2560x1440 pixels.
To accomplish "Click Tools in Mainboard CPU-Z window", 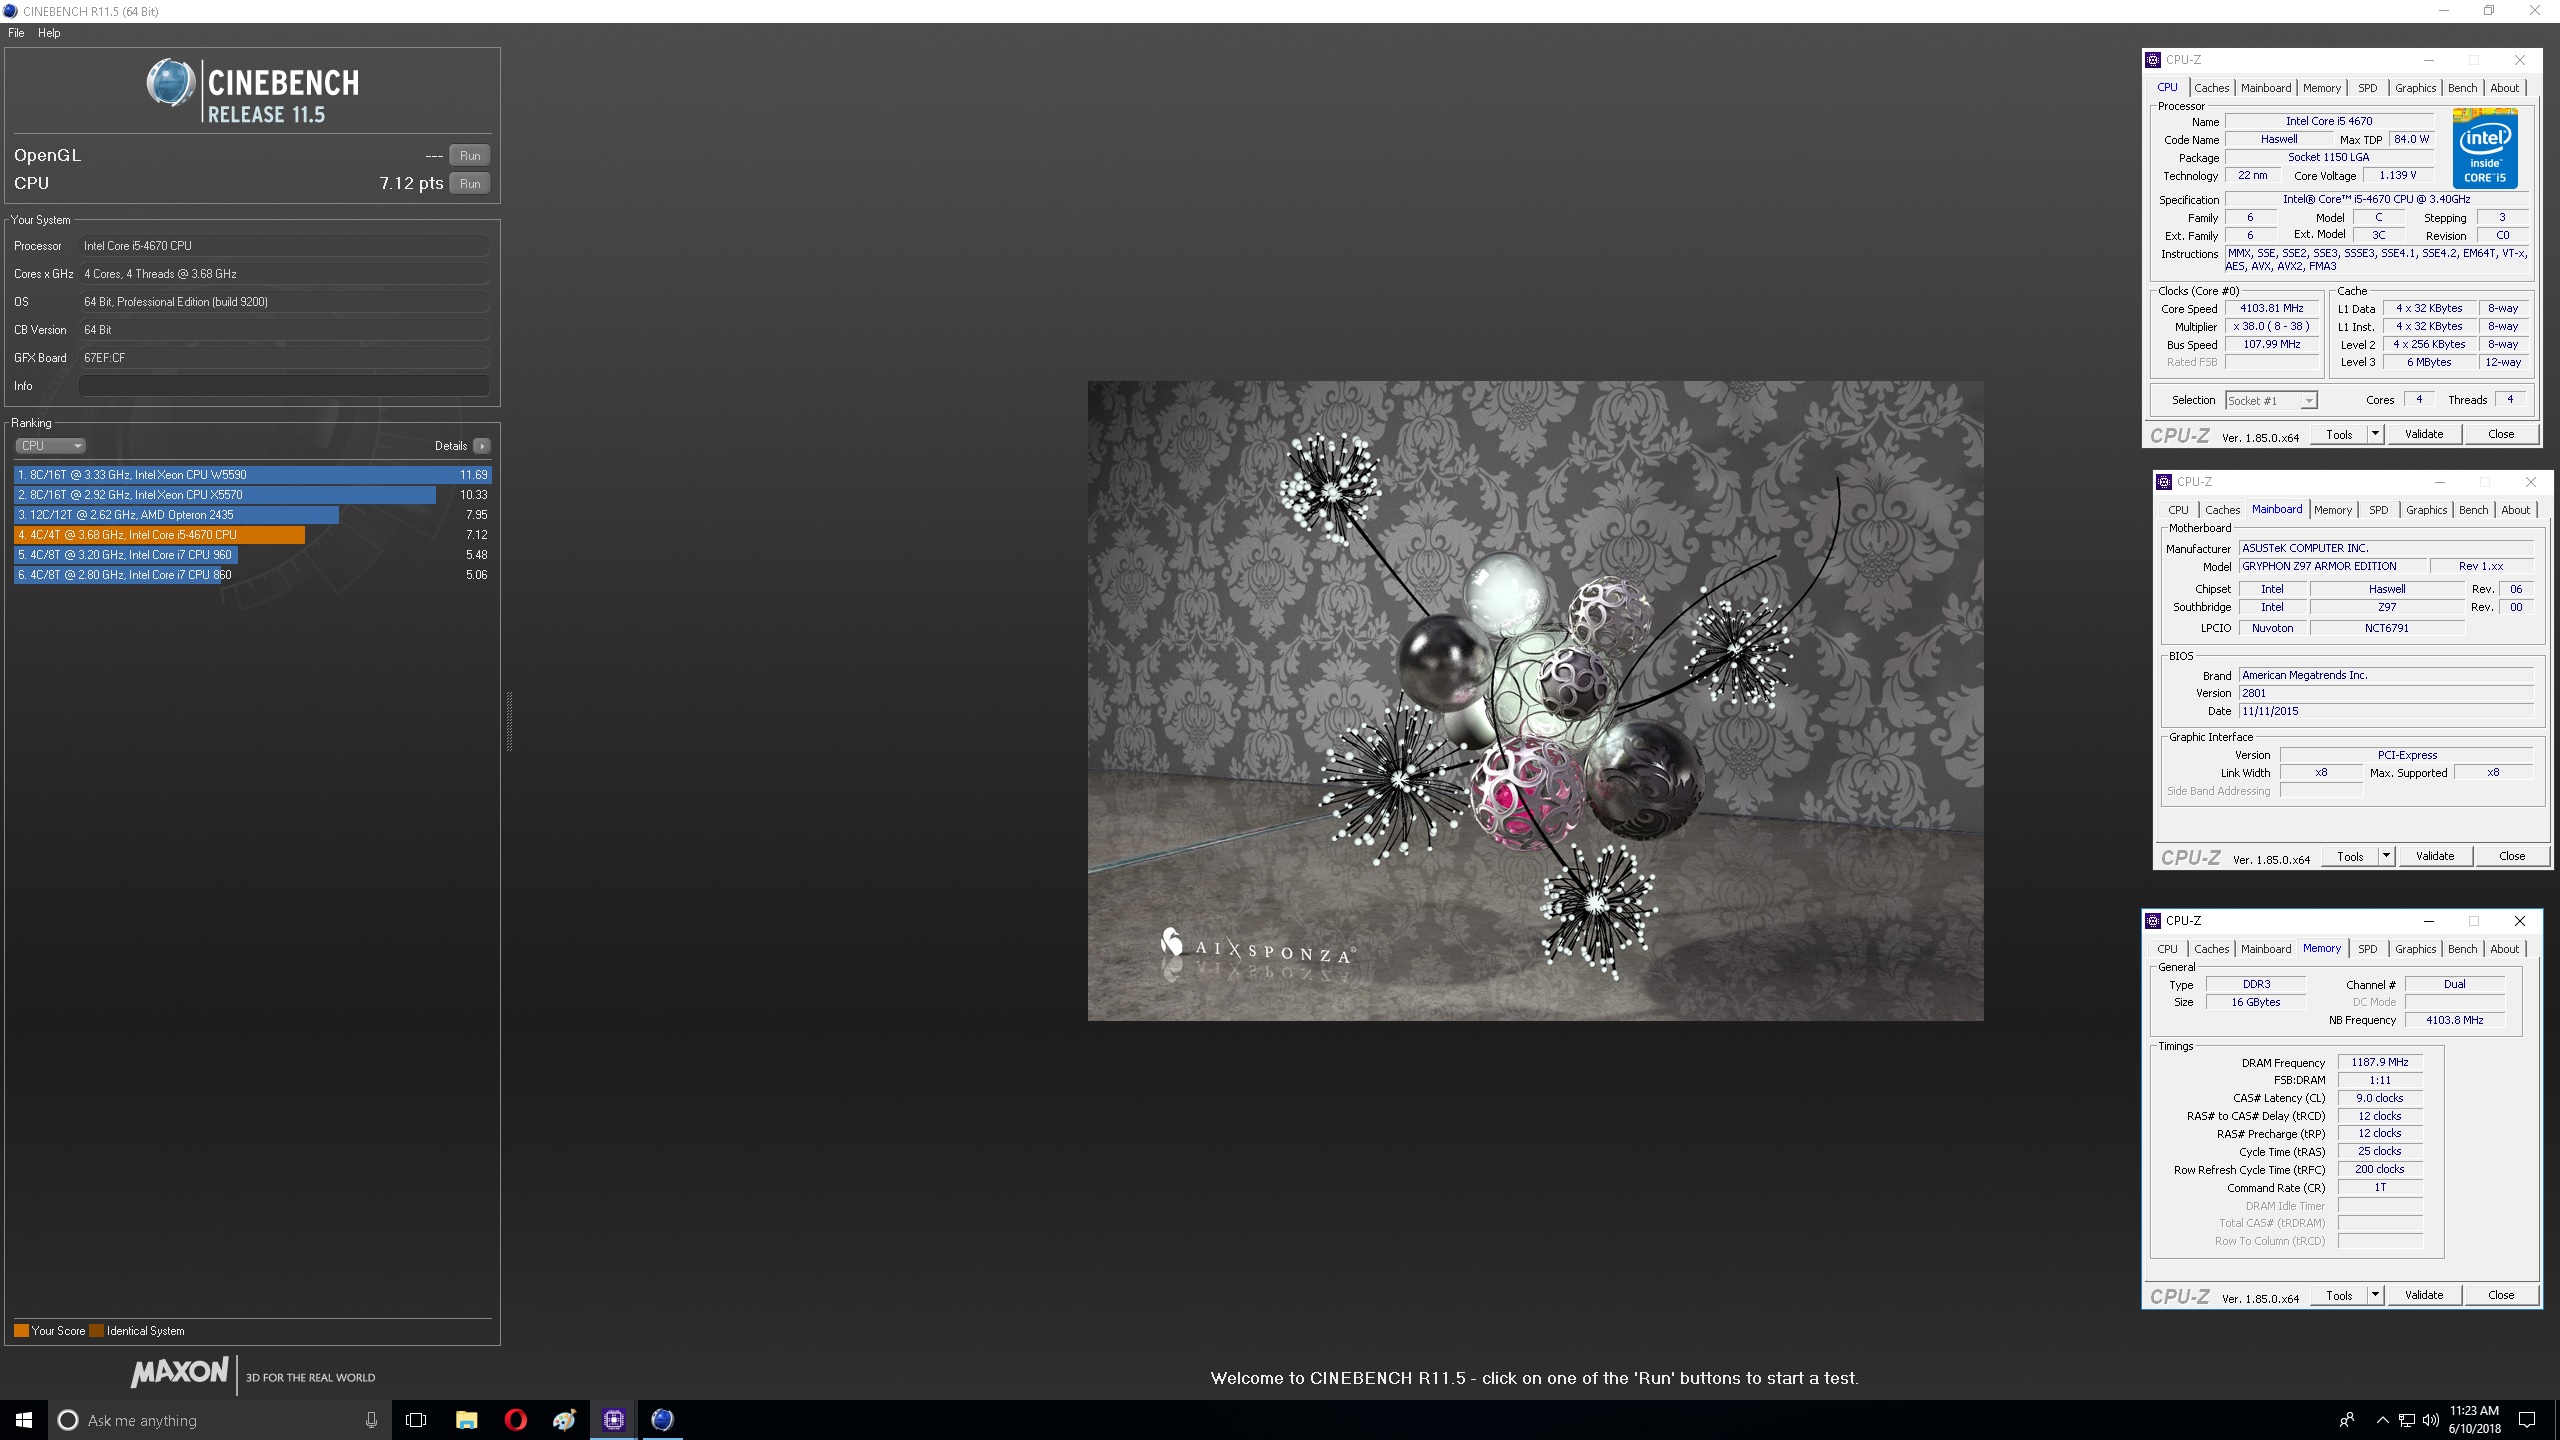I will (2350, 856).
